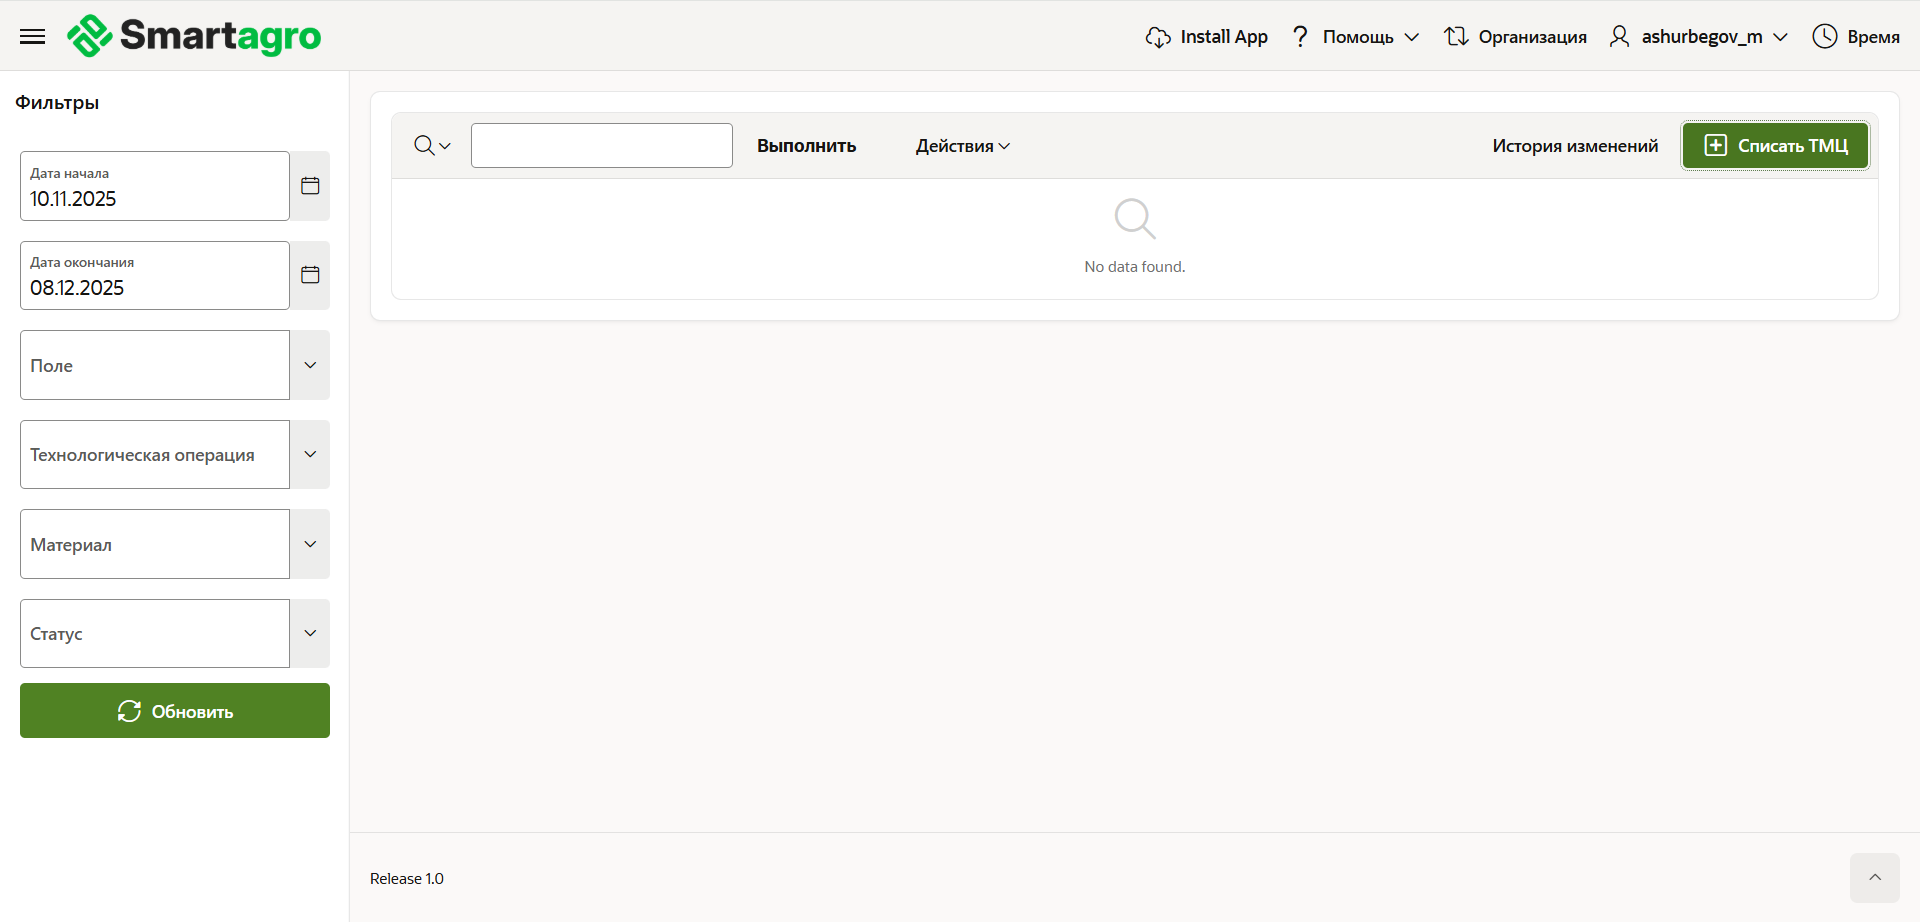Open История изменений
1920x922 pixels.
click(x=1574, y=146)
